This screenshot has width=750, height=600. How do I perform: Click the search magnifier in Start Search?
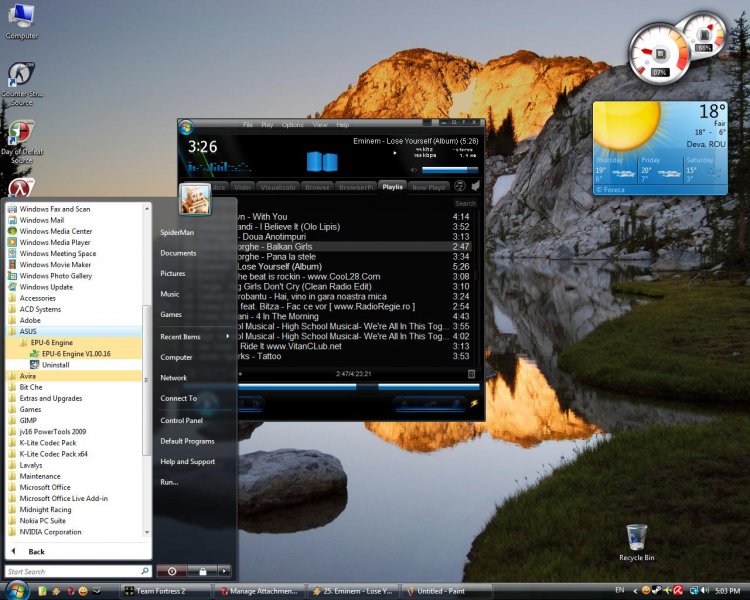click(x=145, y=571)
